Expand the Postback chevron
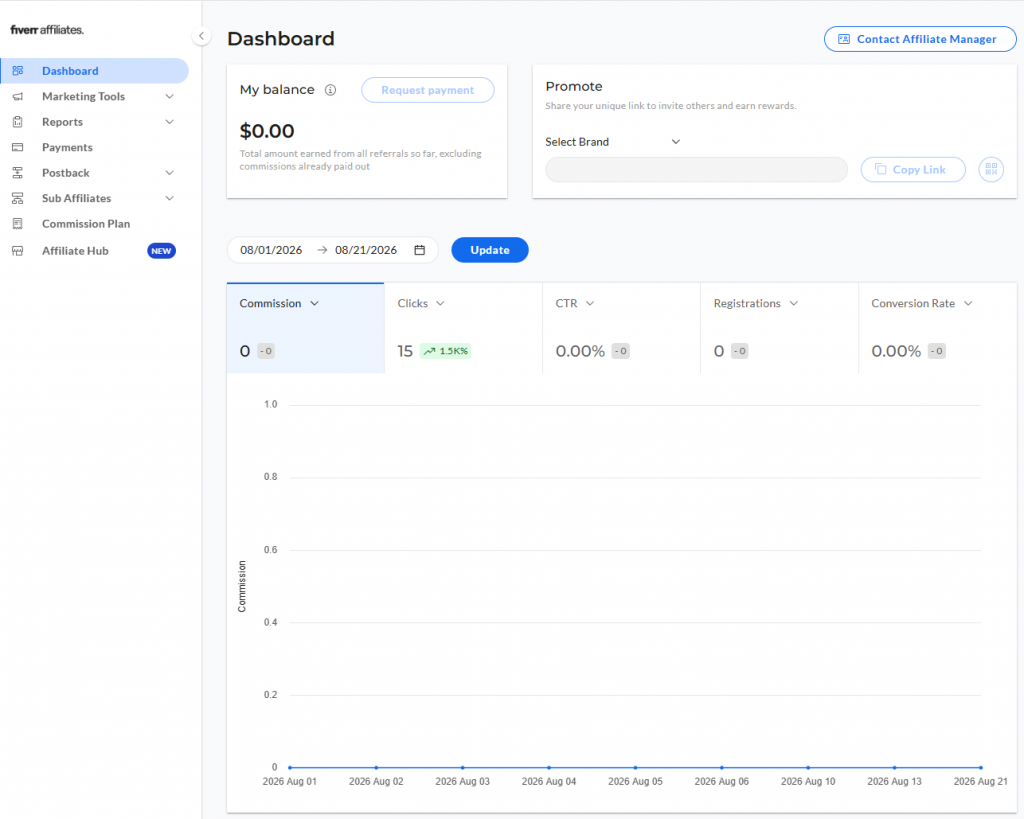The image size is (1024, 819). [x=169, y=172]
